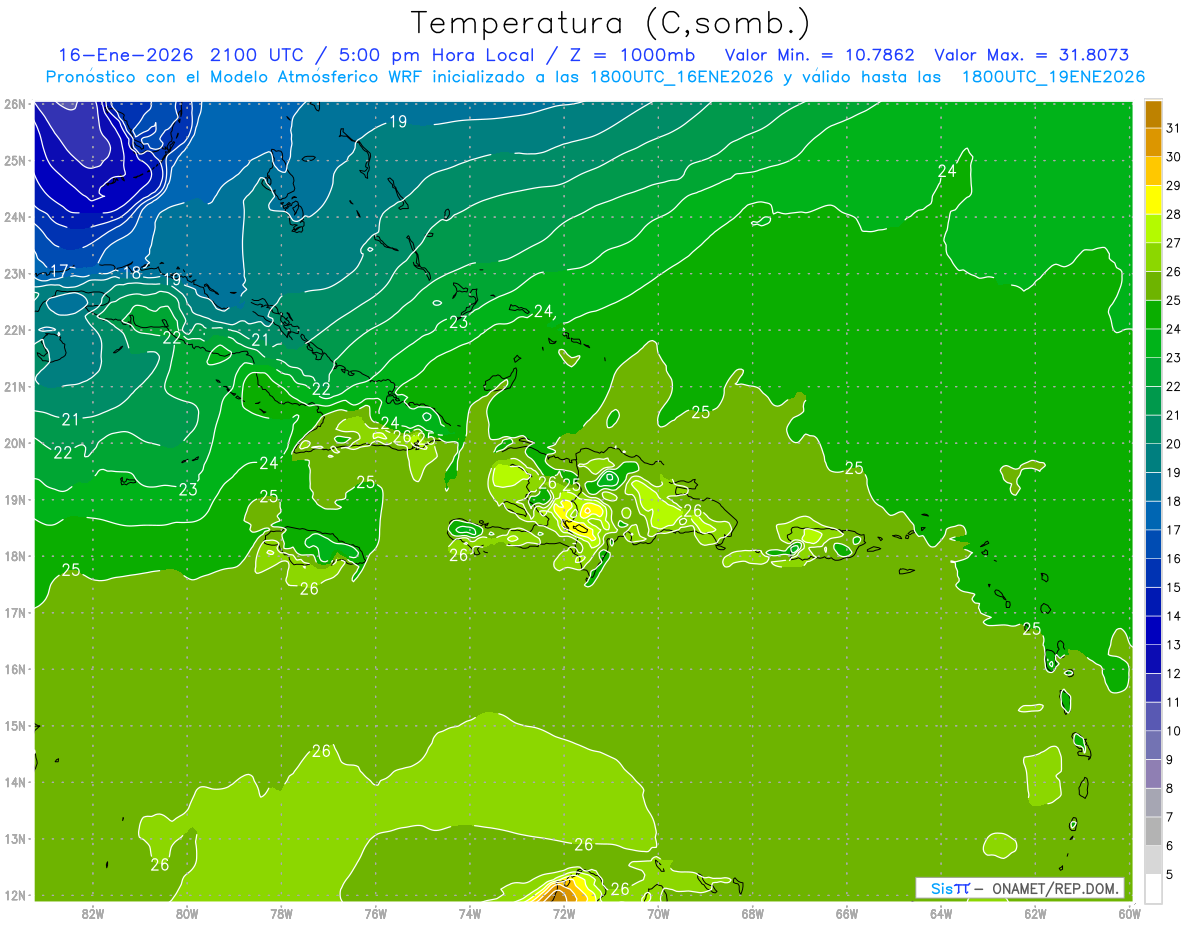The height and width of the screenshot is (927, 1200).
Task: Click the "23N" latitude axis label
Action: click(14, 273)
